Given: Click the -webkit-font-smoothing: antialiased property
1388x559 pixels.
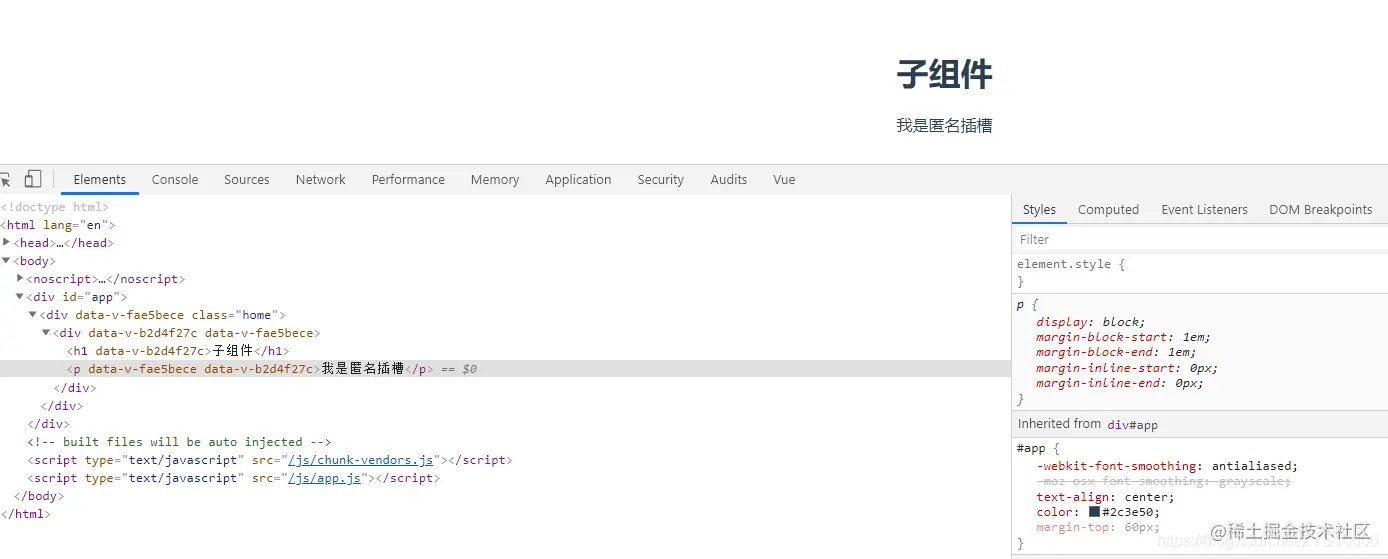Looking at the screenshot, I should click(1167, 466).
